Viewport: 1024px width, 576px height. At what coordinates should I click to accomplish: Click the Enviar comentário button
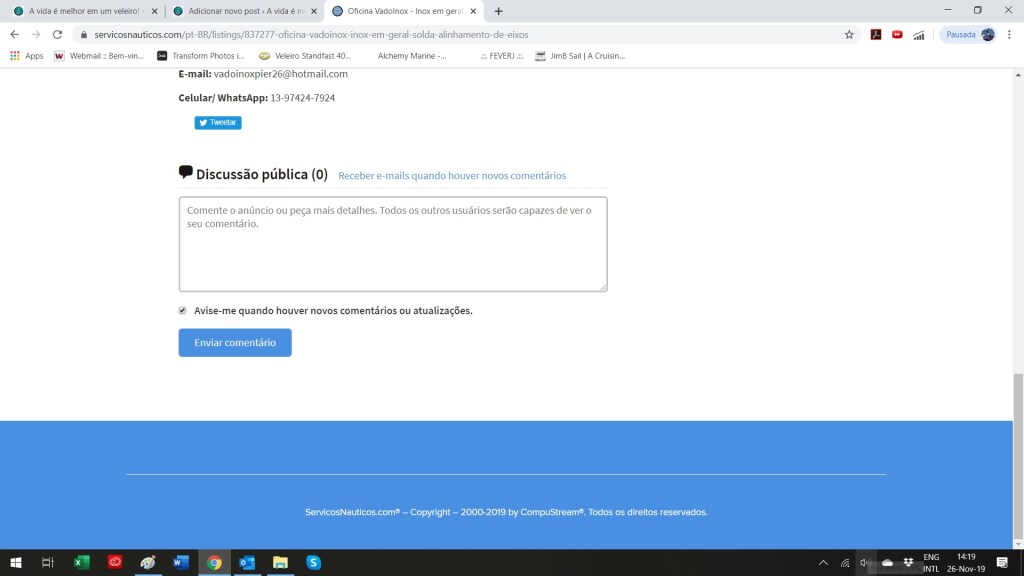point(235,343)
